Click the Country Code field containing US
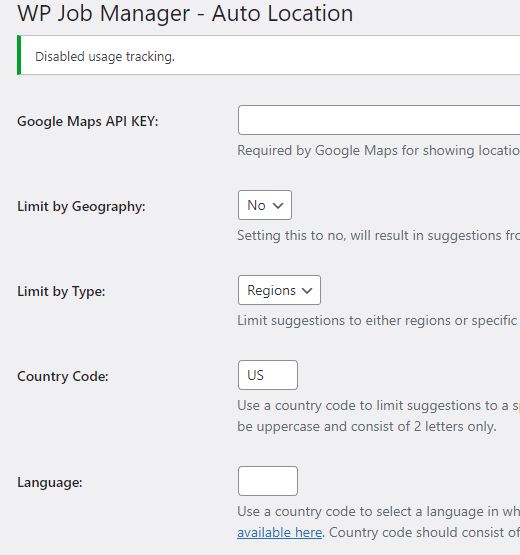The image size is (520, 555). coord(268,375)
